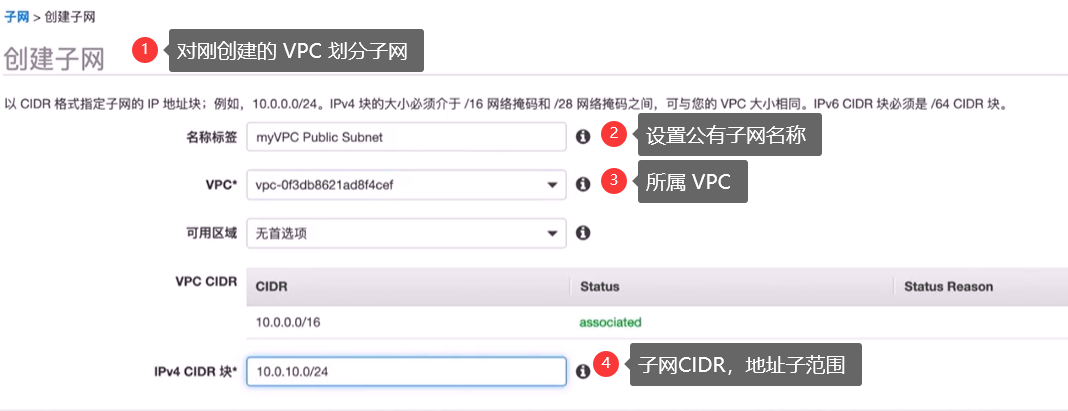The width and height of the screenshot is (1068, 411).
Task: Click info icon beside 可用区域 dropdown
Action: pos(583,233)
